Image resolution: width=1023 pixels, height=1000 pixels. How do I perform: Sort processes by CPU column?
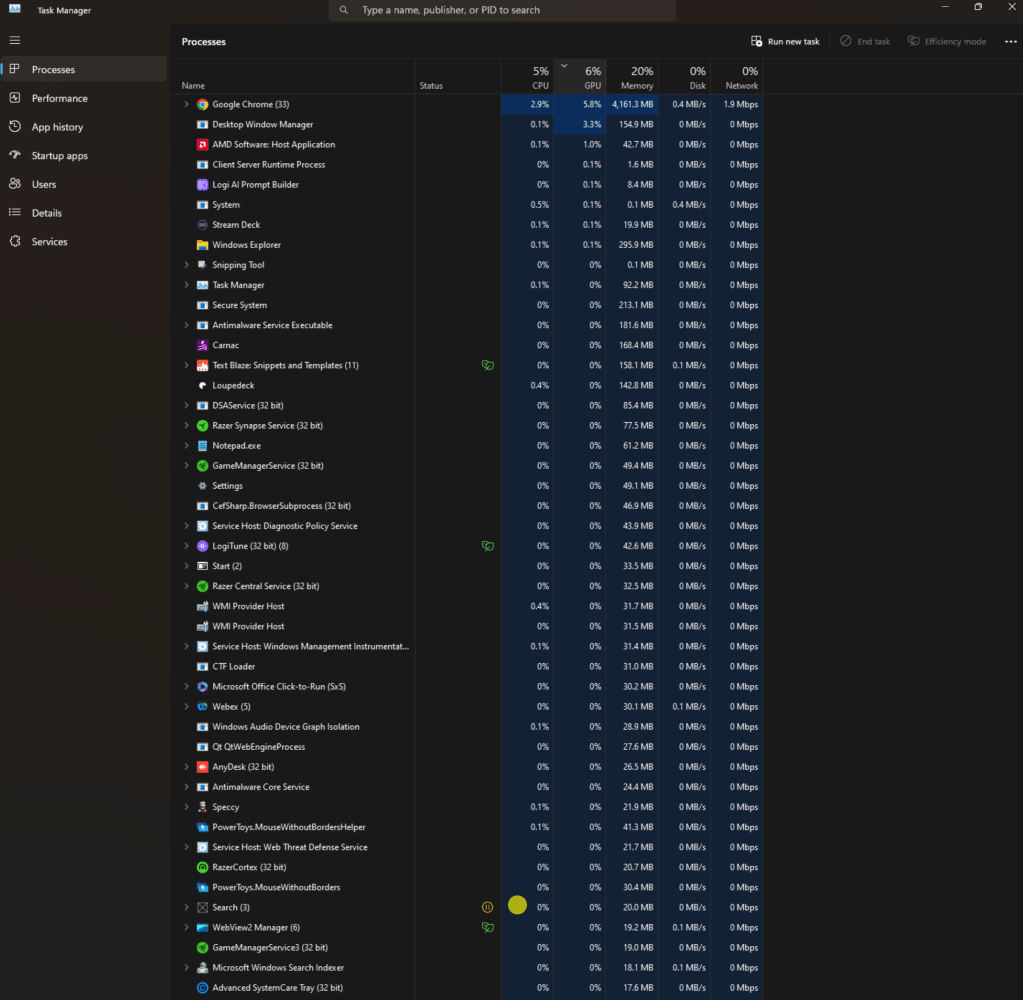click(527, 77)
